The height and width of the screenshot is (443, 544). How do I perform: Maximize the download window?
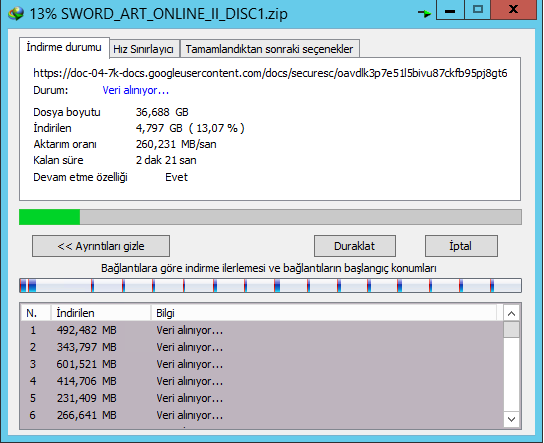478,10
